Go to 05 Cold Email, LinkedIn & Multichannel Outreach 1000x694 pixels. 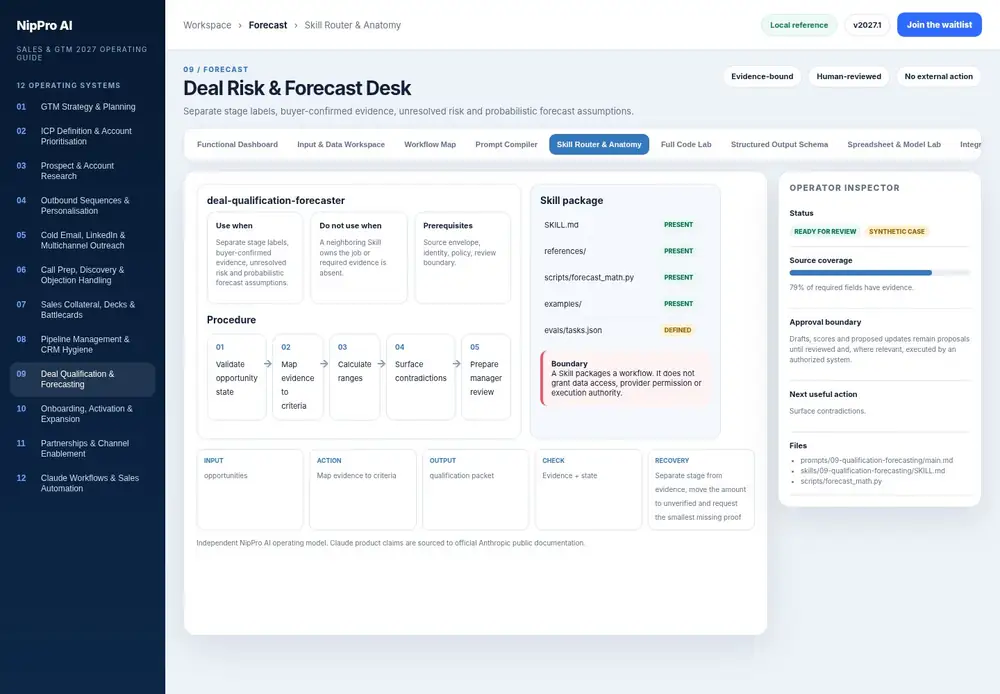(82, 240)
